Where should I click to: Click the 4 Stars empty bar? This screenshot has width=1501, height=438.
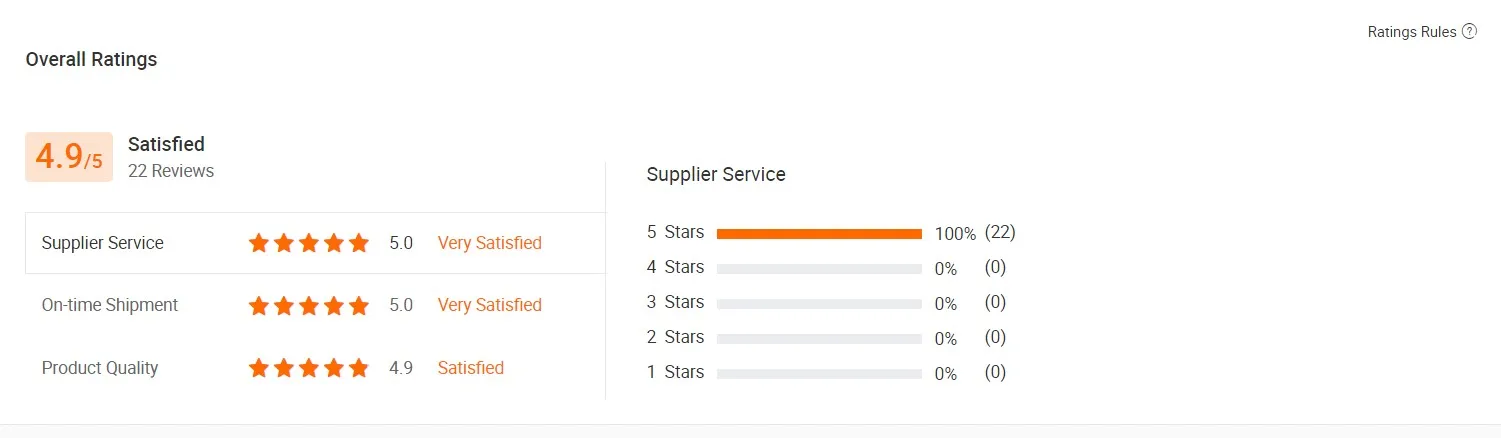[x=819, y=269]
